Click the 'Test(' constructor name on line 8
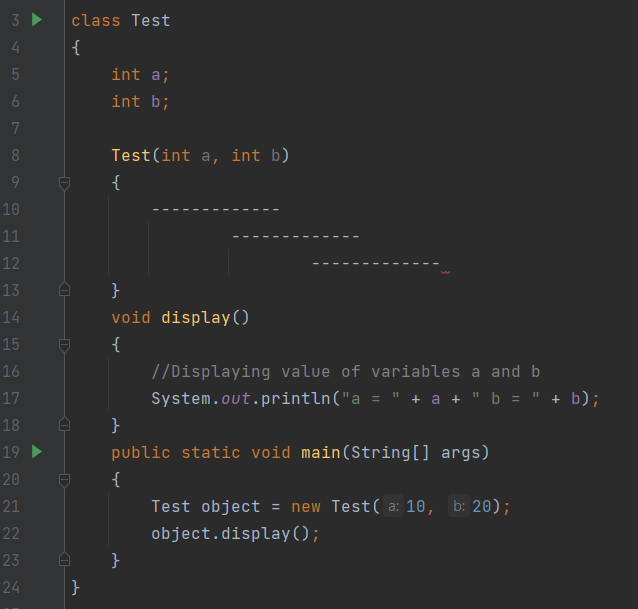This screenshot has height=609, width=638. point(131,155)
